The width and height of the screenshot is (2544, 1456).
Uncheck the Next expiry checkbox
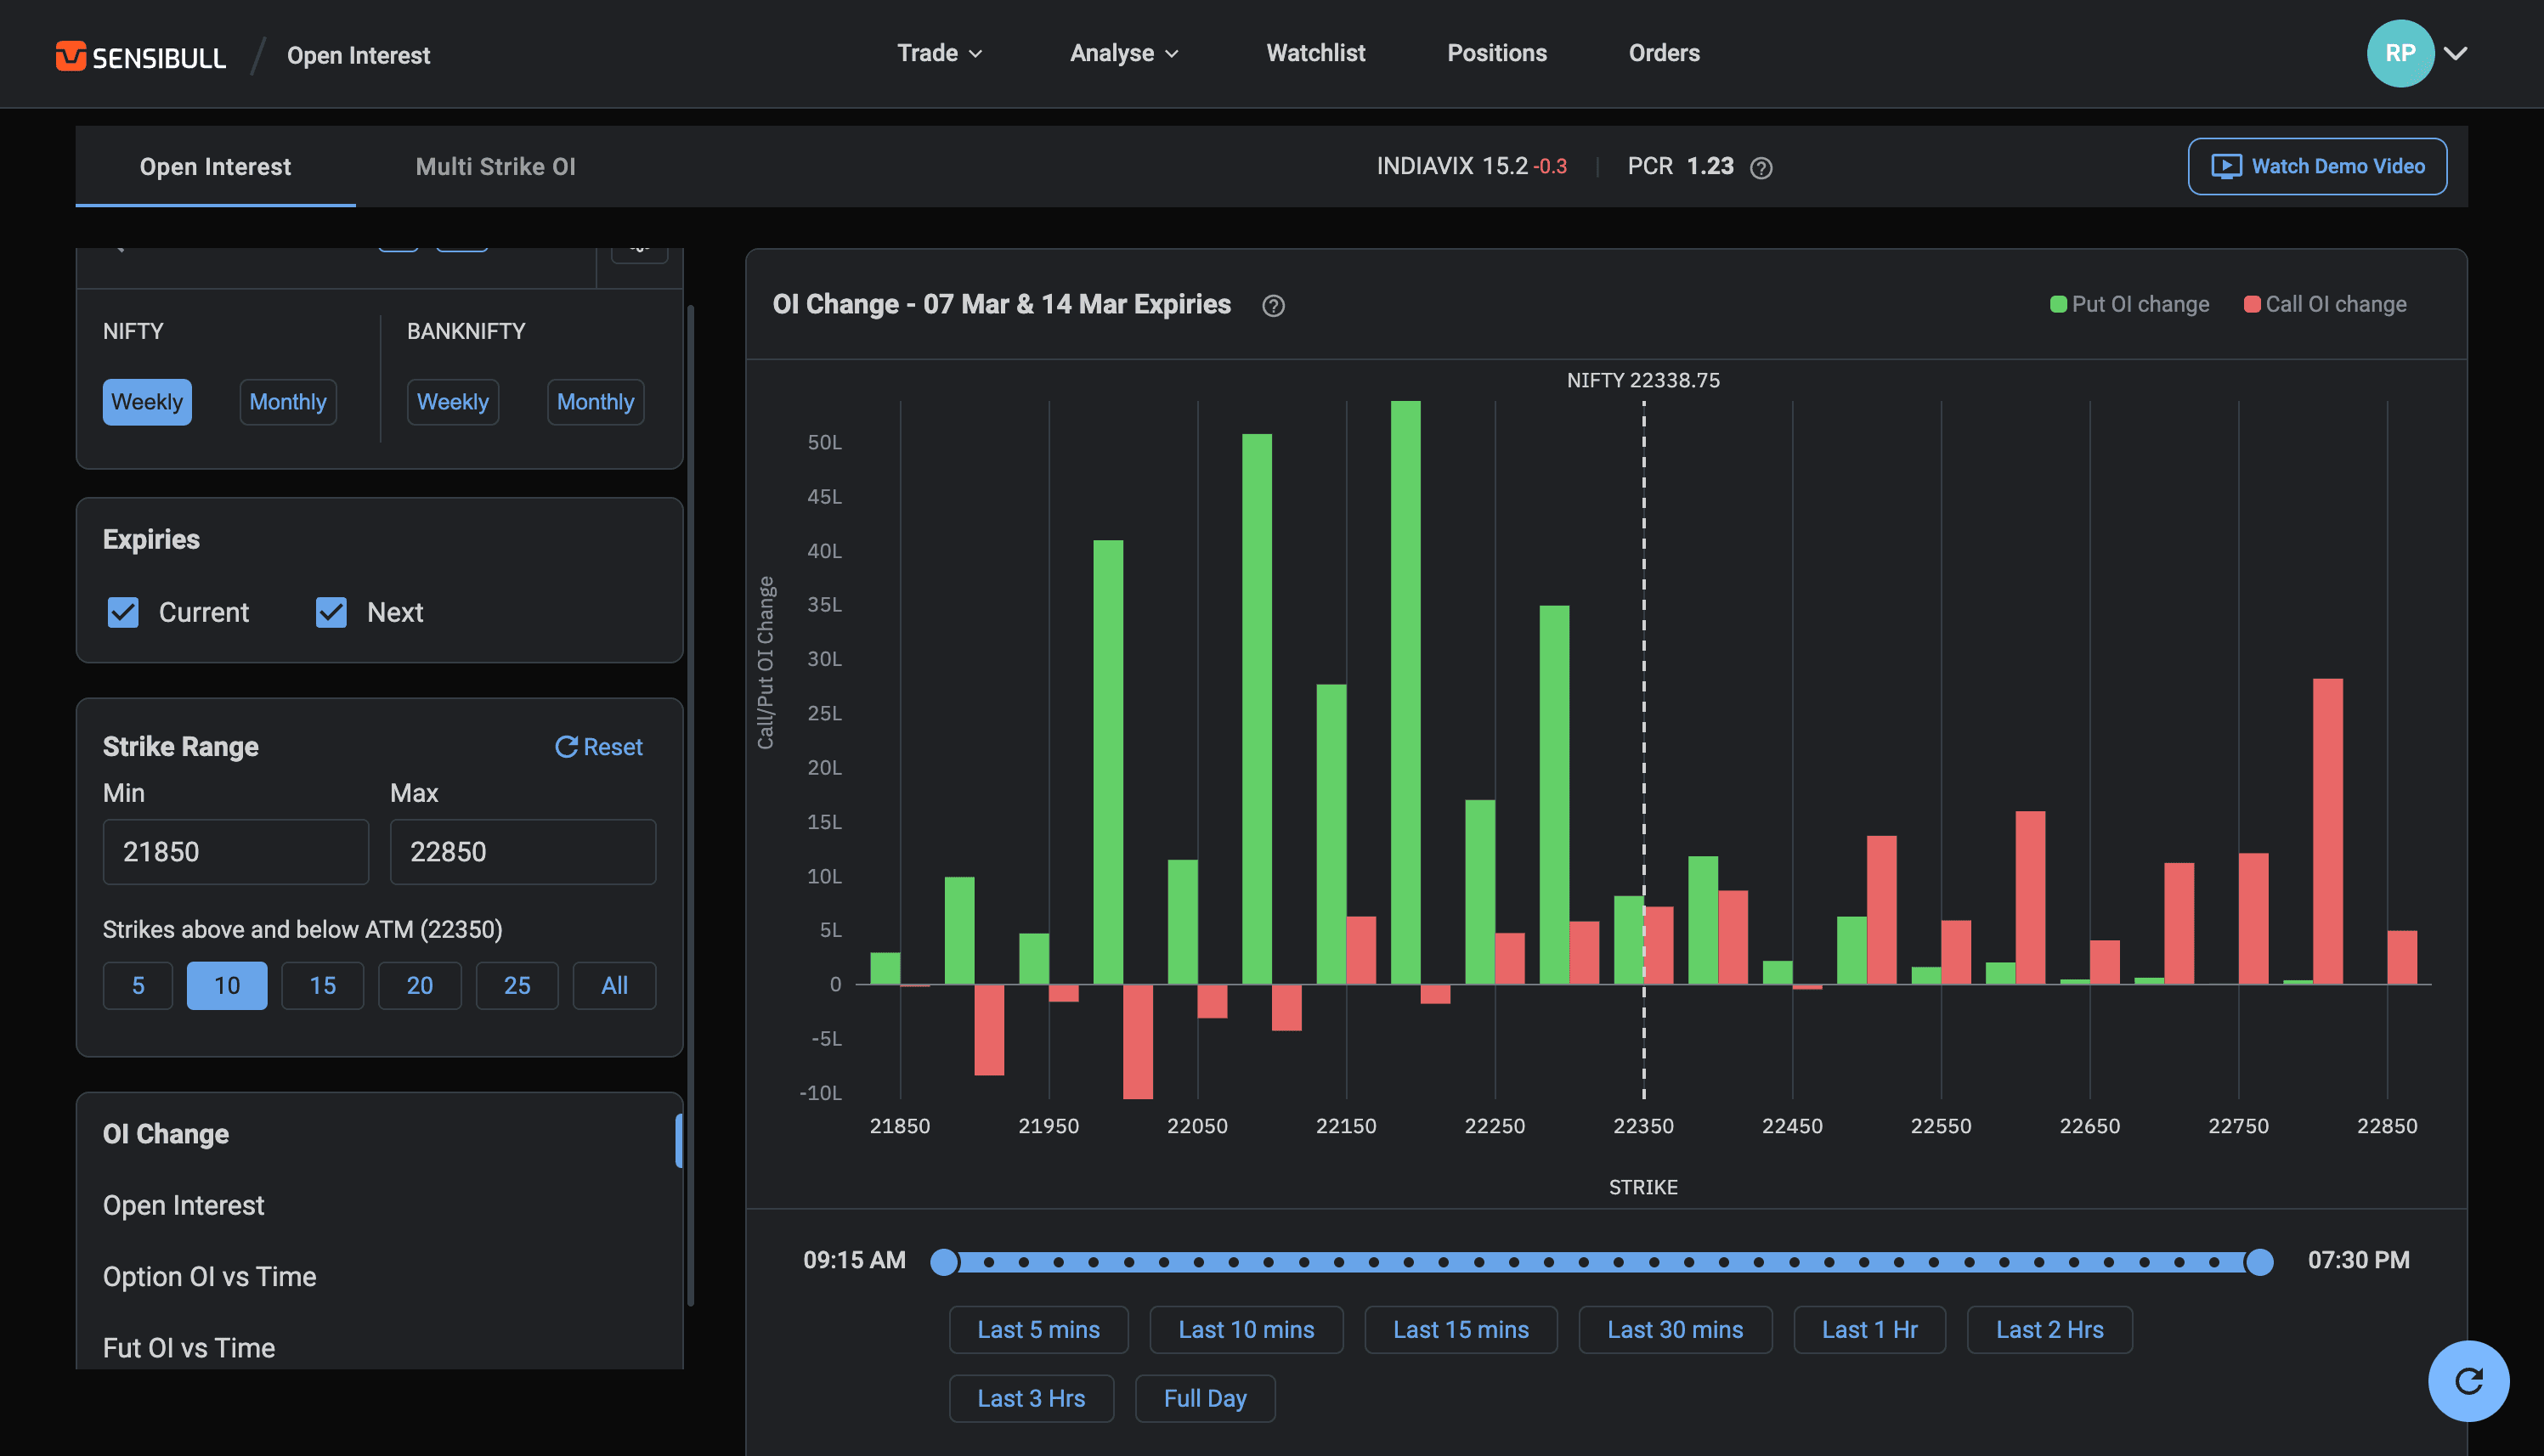[331, 612]
